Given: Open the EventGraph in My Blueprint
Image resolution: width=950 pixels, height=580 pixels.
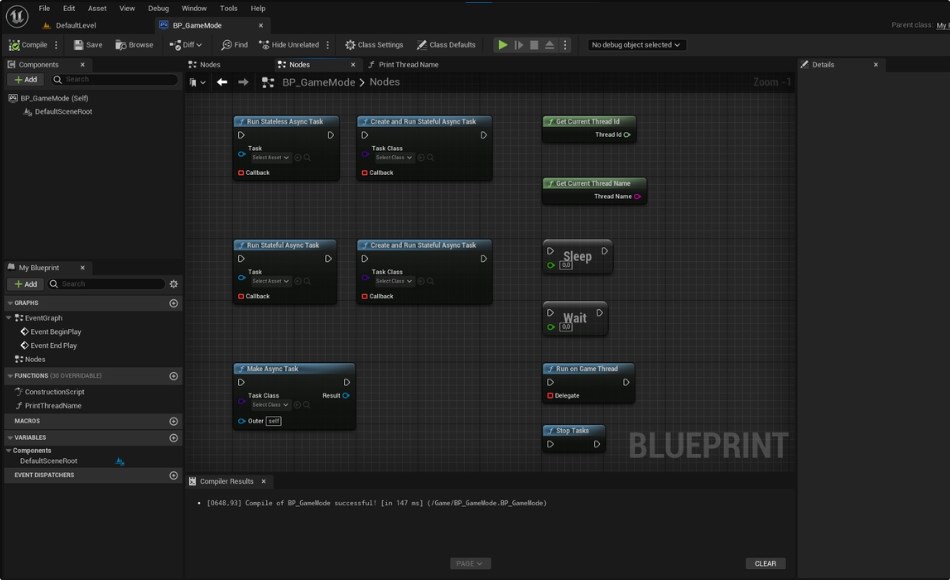Looking at the screenshot, I should 46,317.
